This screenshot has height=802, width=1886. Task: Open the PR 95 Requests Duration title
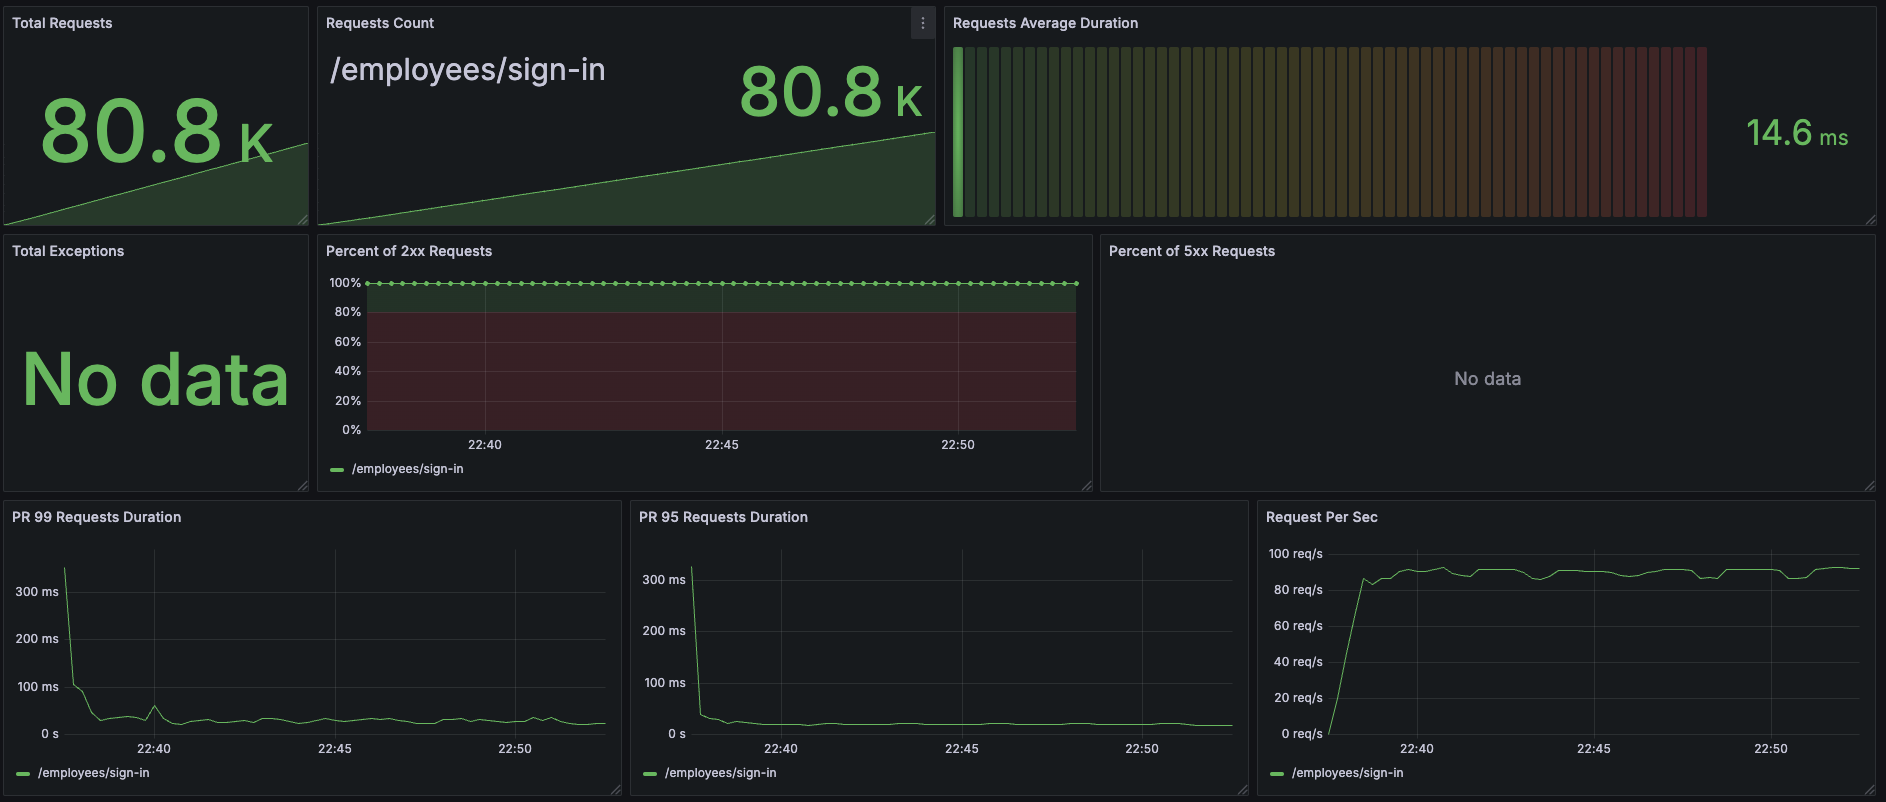click(723, 517)
